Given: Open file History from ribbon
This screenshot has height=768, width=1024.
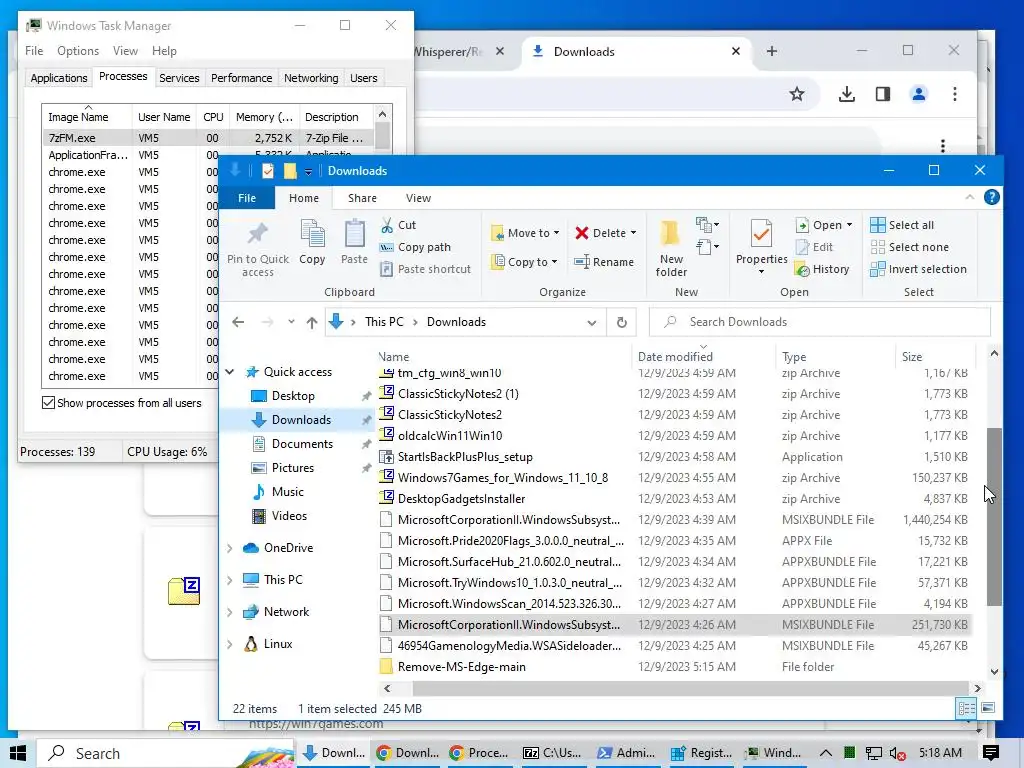Looking at the screenshot, I should [822, 269].
